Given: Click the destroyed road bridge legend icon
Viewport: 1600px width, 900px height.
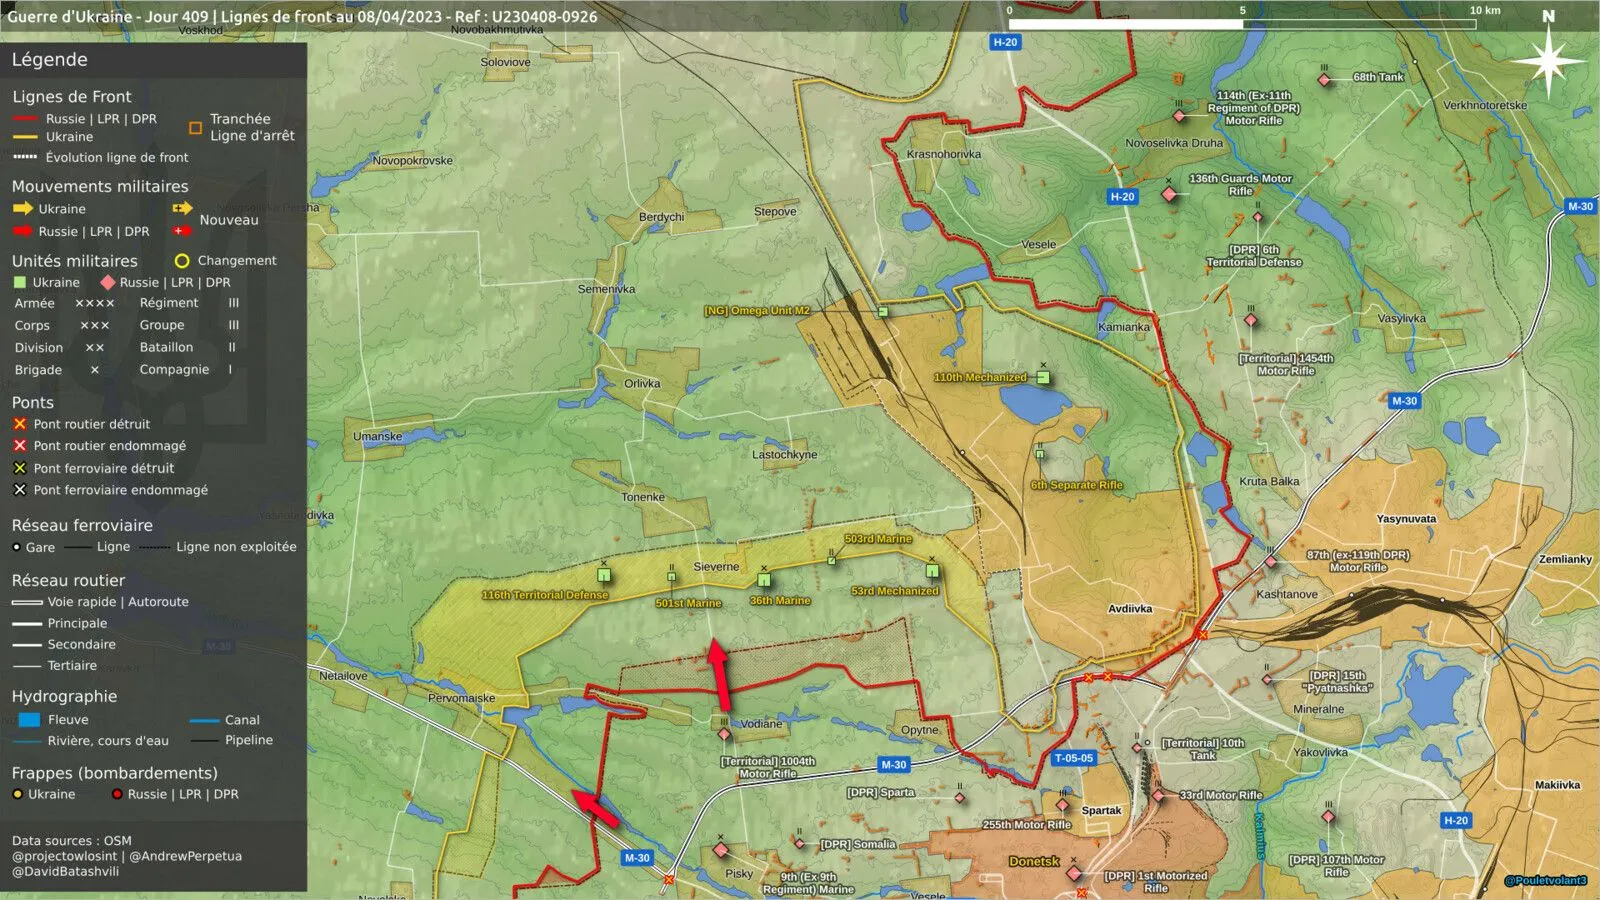Looking at the screenshot, I should (x=19, y=424).
